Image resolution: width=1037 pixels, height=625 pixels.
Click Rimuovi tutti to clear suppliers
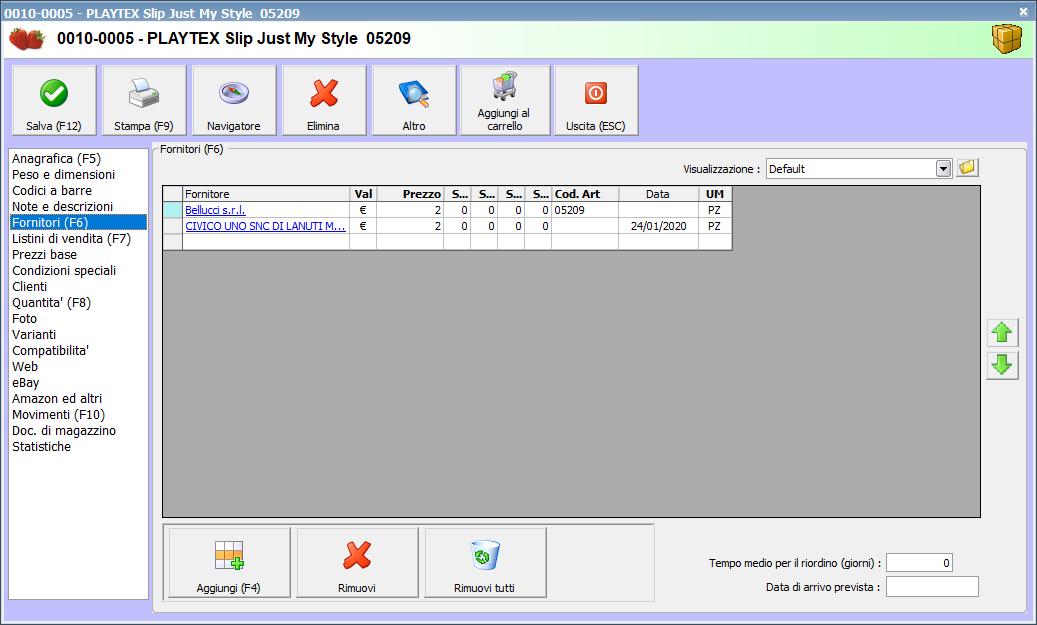click(485, 563)
